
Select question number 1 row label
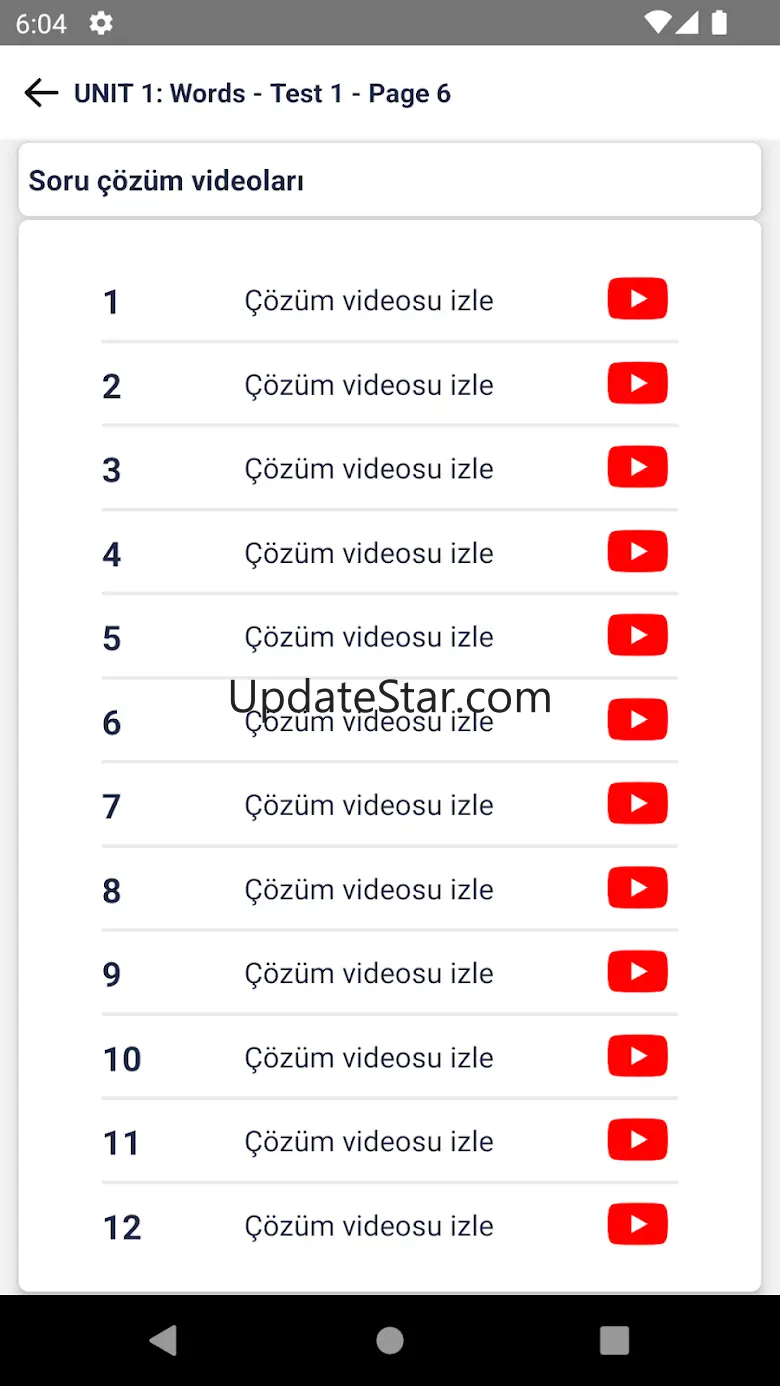tap(111, 302)
